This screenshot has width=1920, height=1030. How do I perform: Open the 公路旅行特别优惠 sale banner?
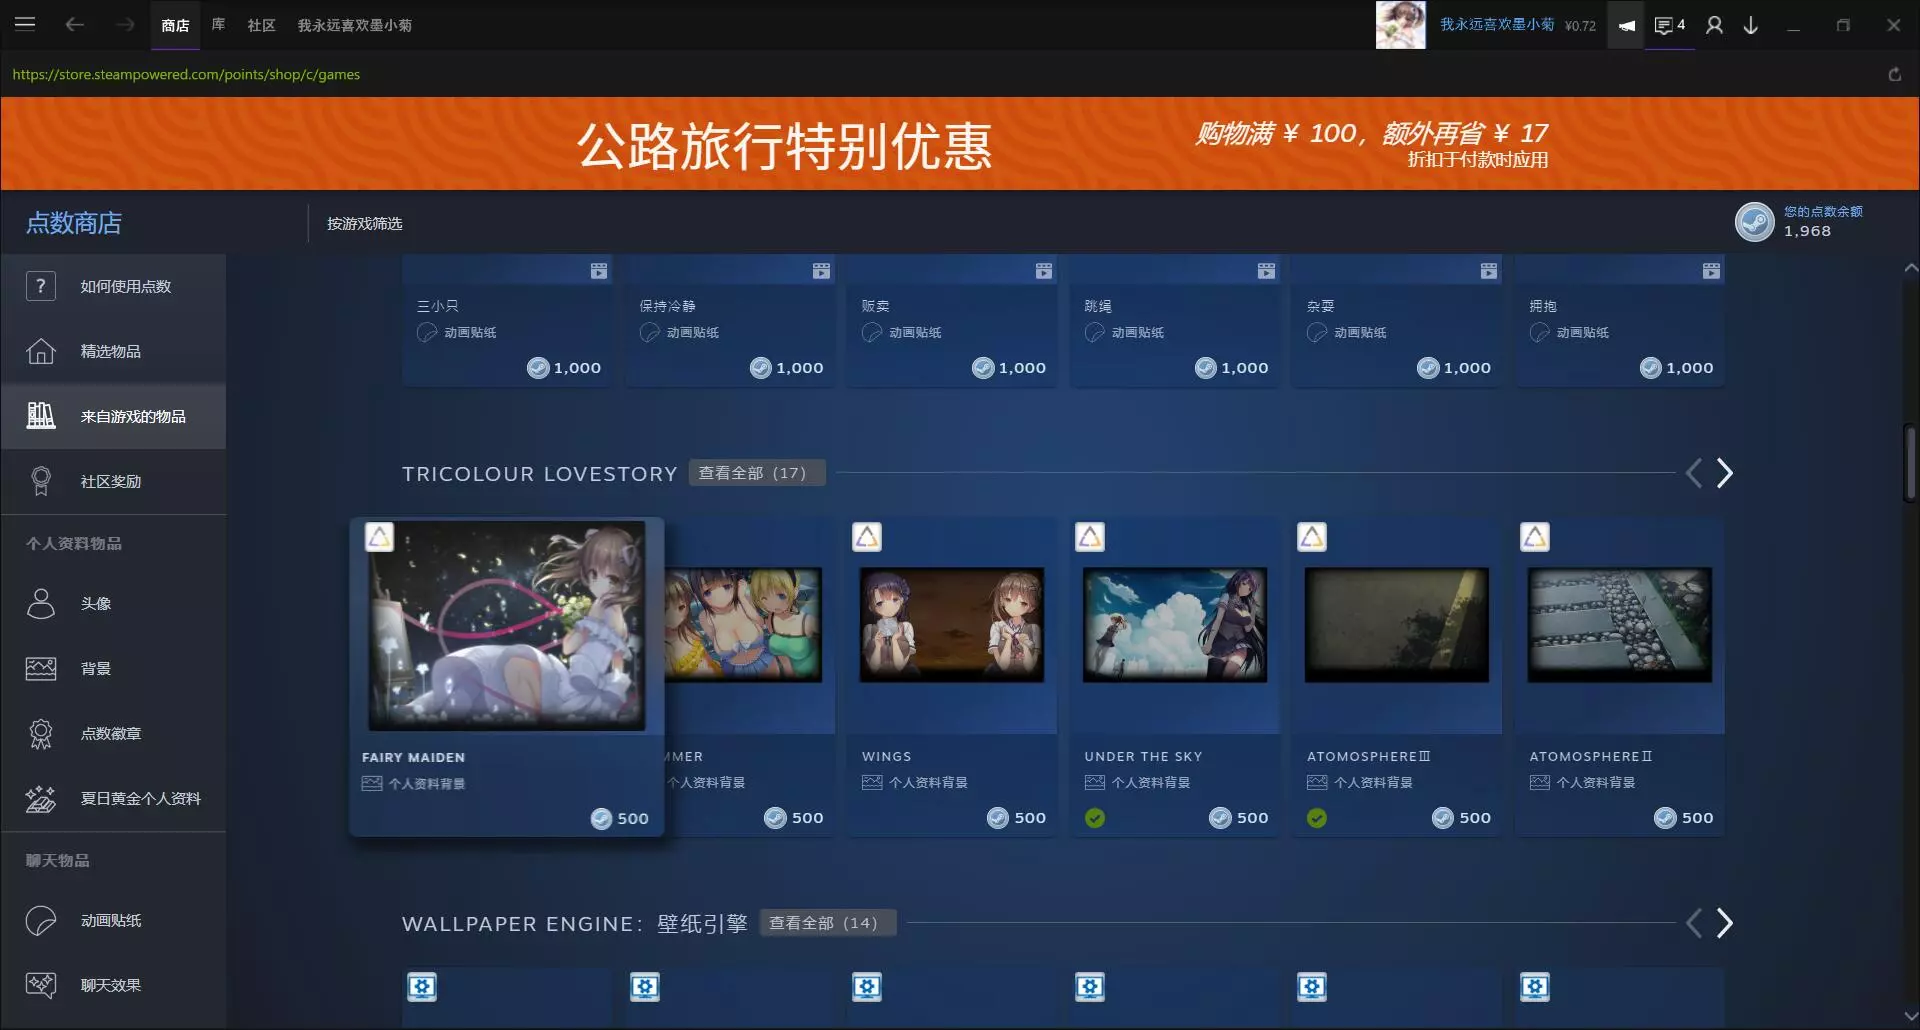(960, 144)
